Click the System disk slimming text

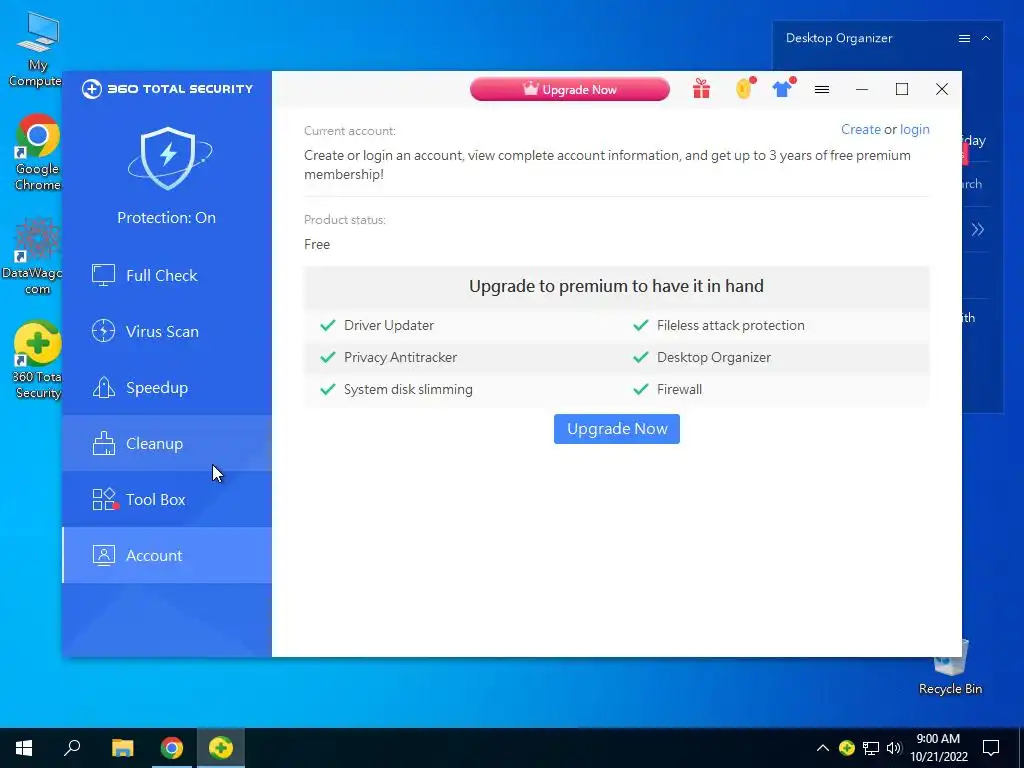coord(408,389)
